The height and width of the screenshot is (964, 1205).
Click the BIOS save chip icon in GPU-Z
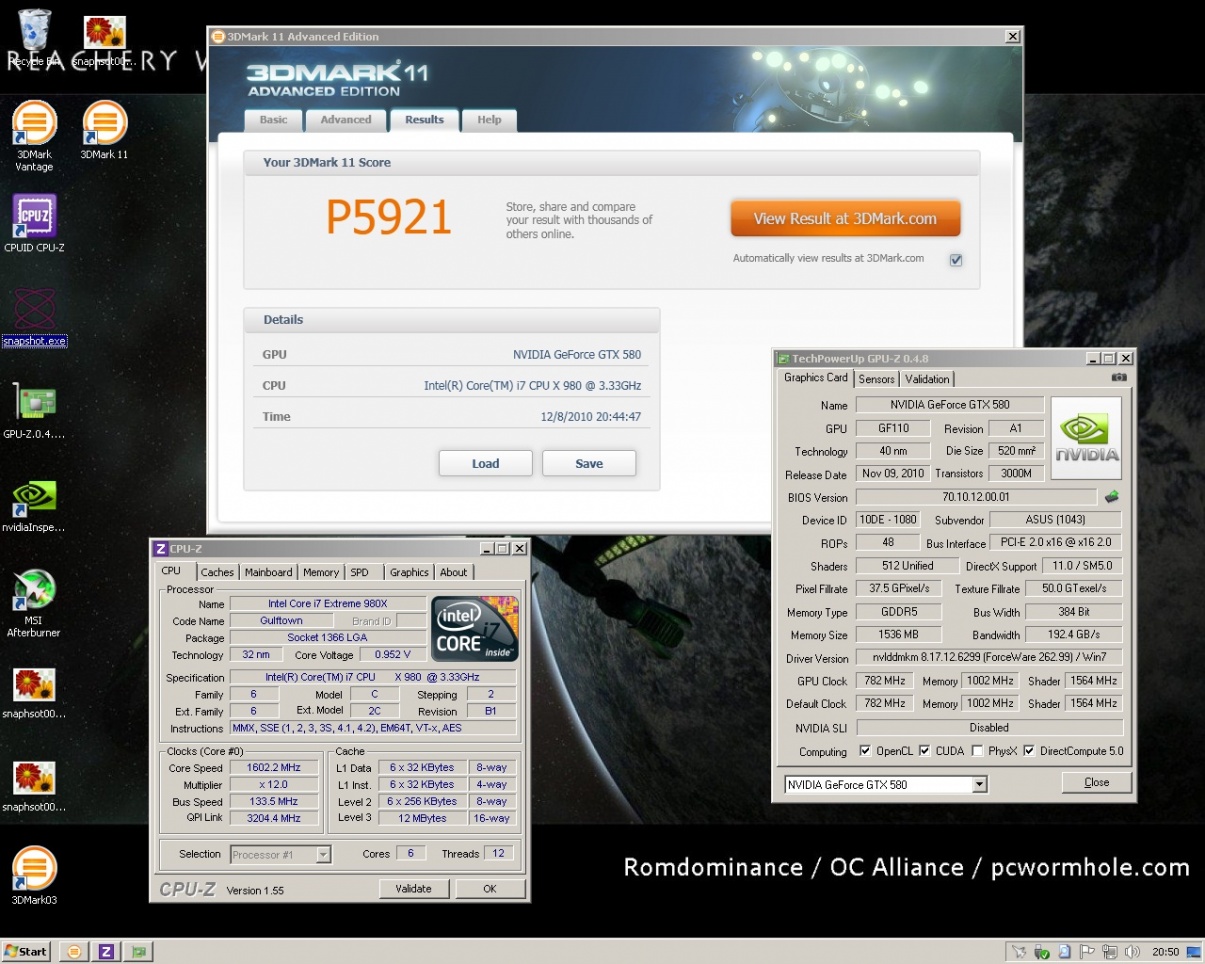(x=1112, y=497)
